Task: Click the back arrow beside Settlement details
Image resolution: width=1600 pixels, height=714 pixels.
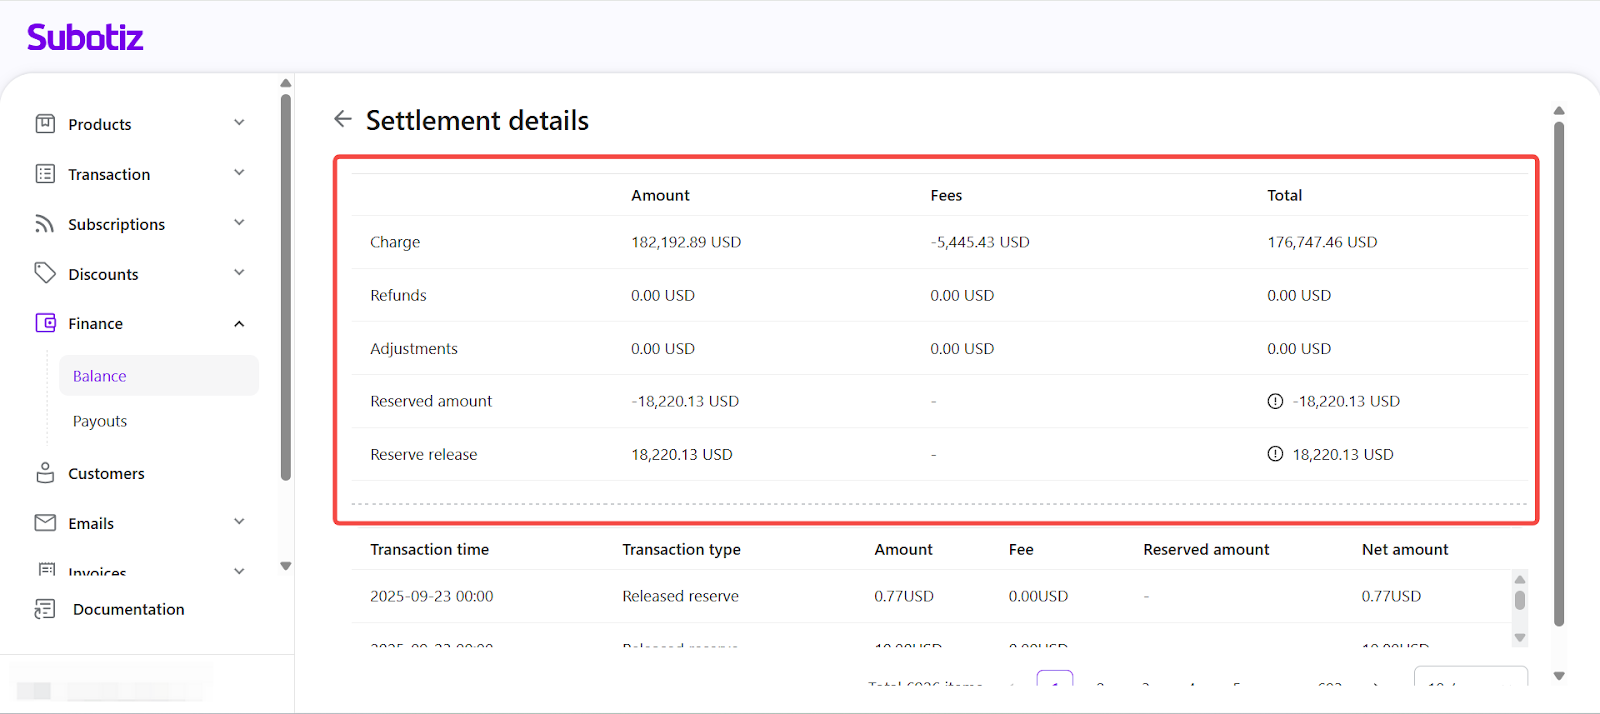Action: [x=343, y=119]
